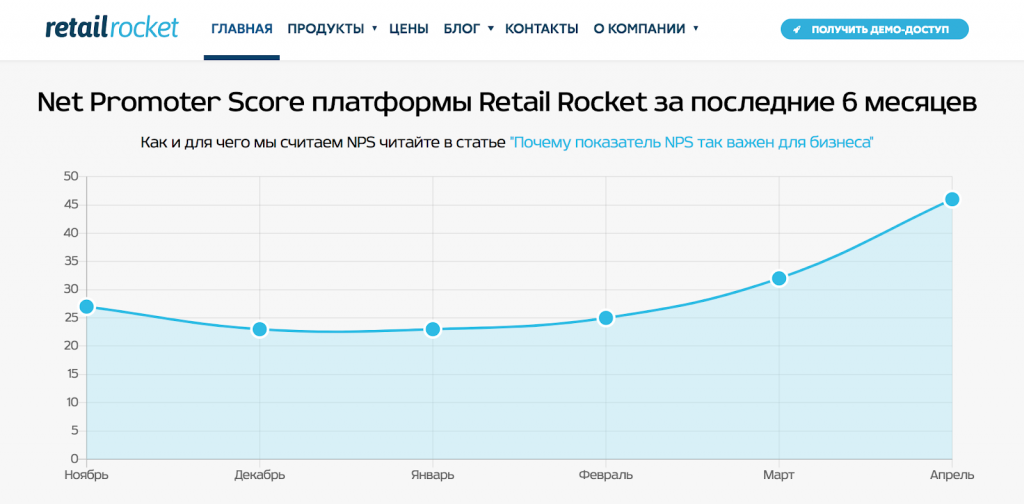Screen dimensions: 1024x504
Task: Click the Январь axis label
Action: point(432,475)
